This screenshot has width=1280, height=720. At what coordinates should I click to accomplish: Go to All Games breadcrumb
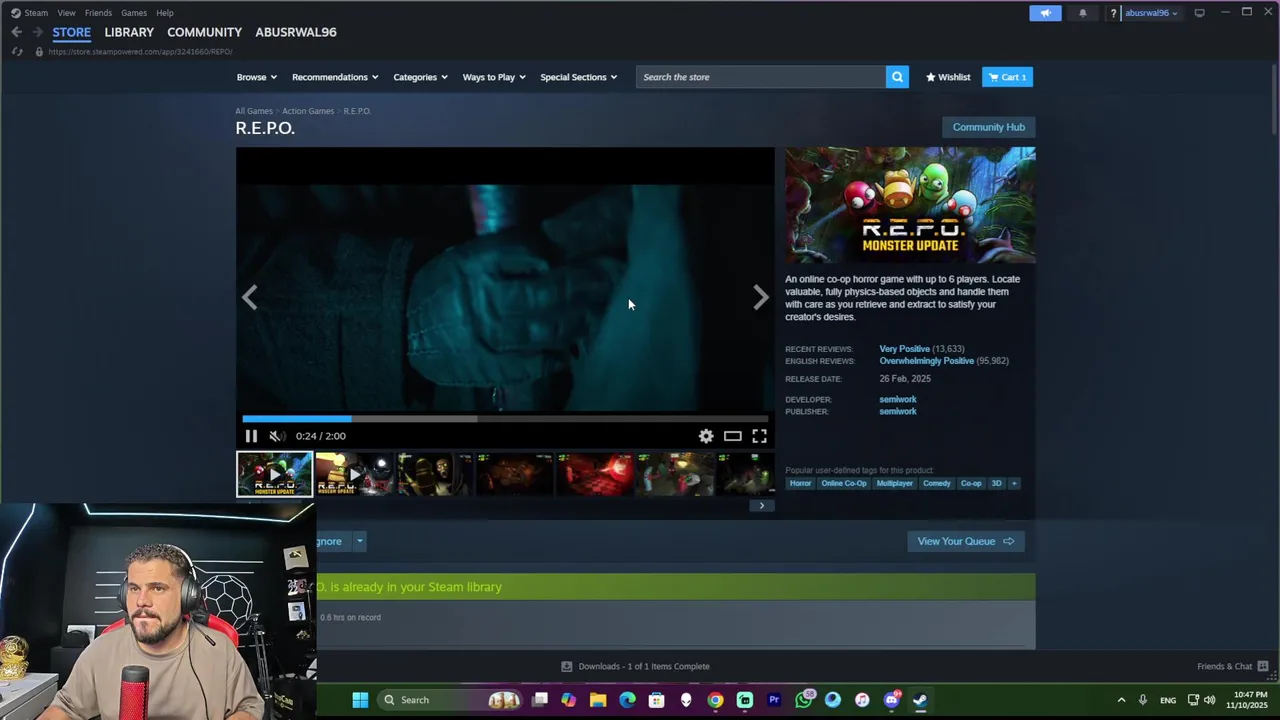(x=254, y=111)
